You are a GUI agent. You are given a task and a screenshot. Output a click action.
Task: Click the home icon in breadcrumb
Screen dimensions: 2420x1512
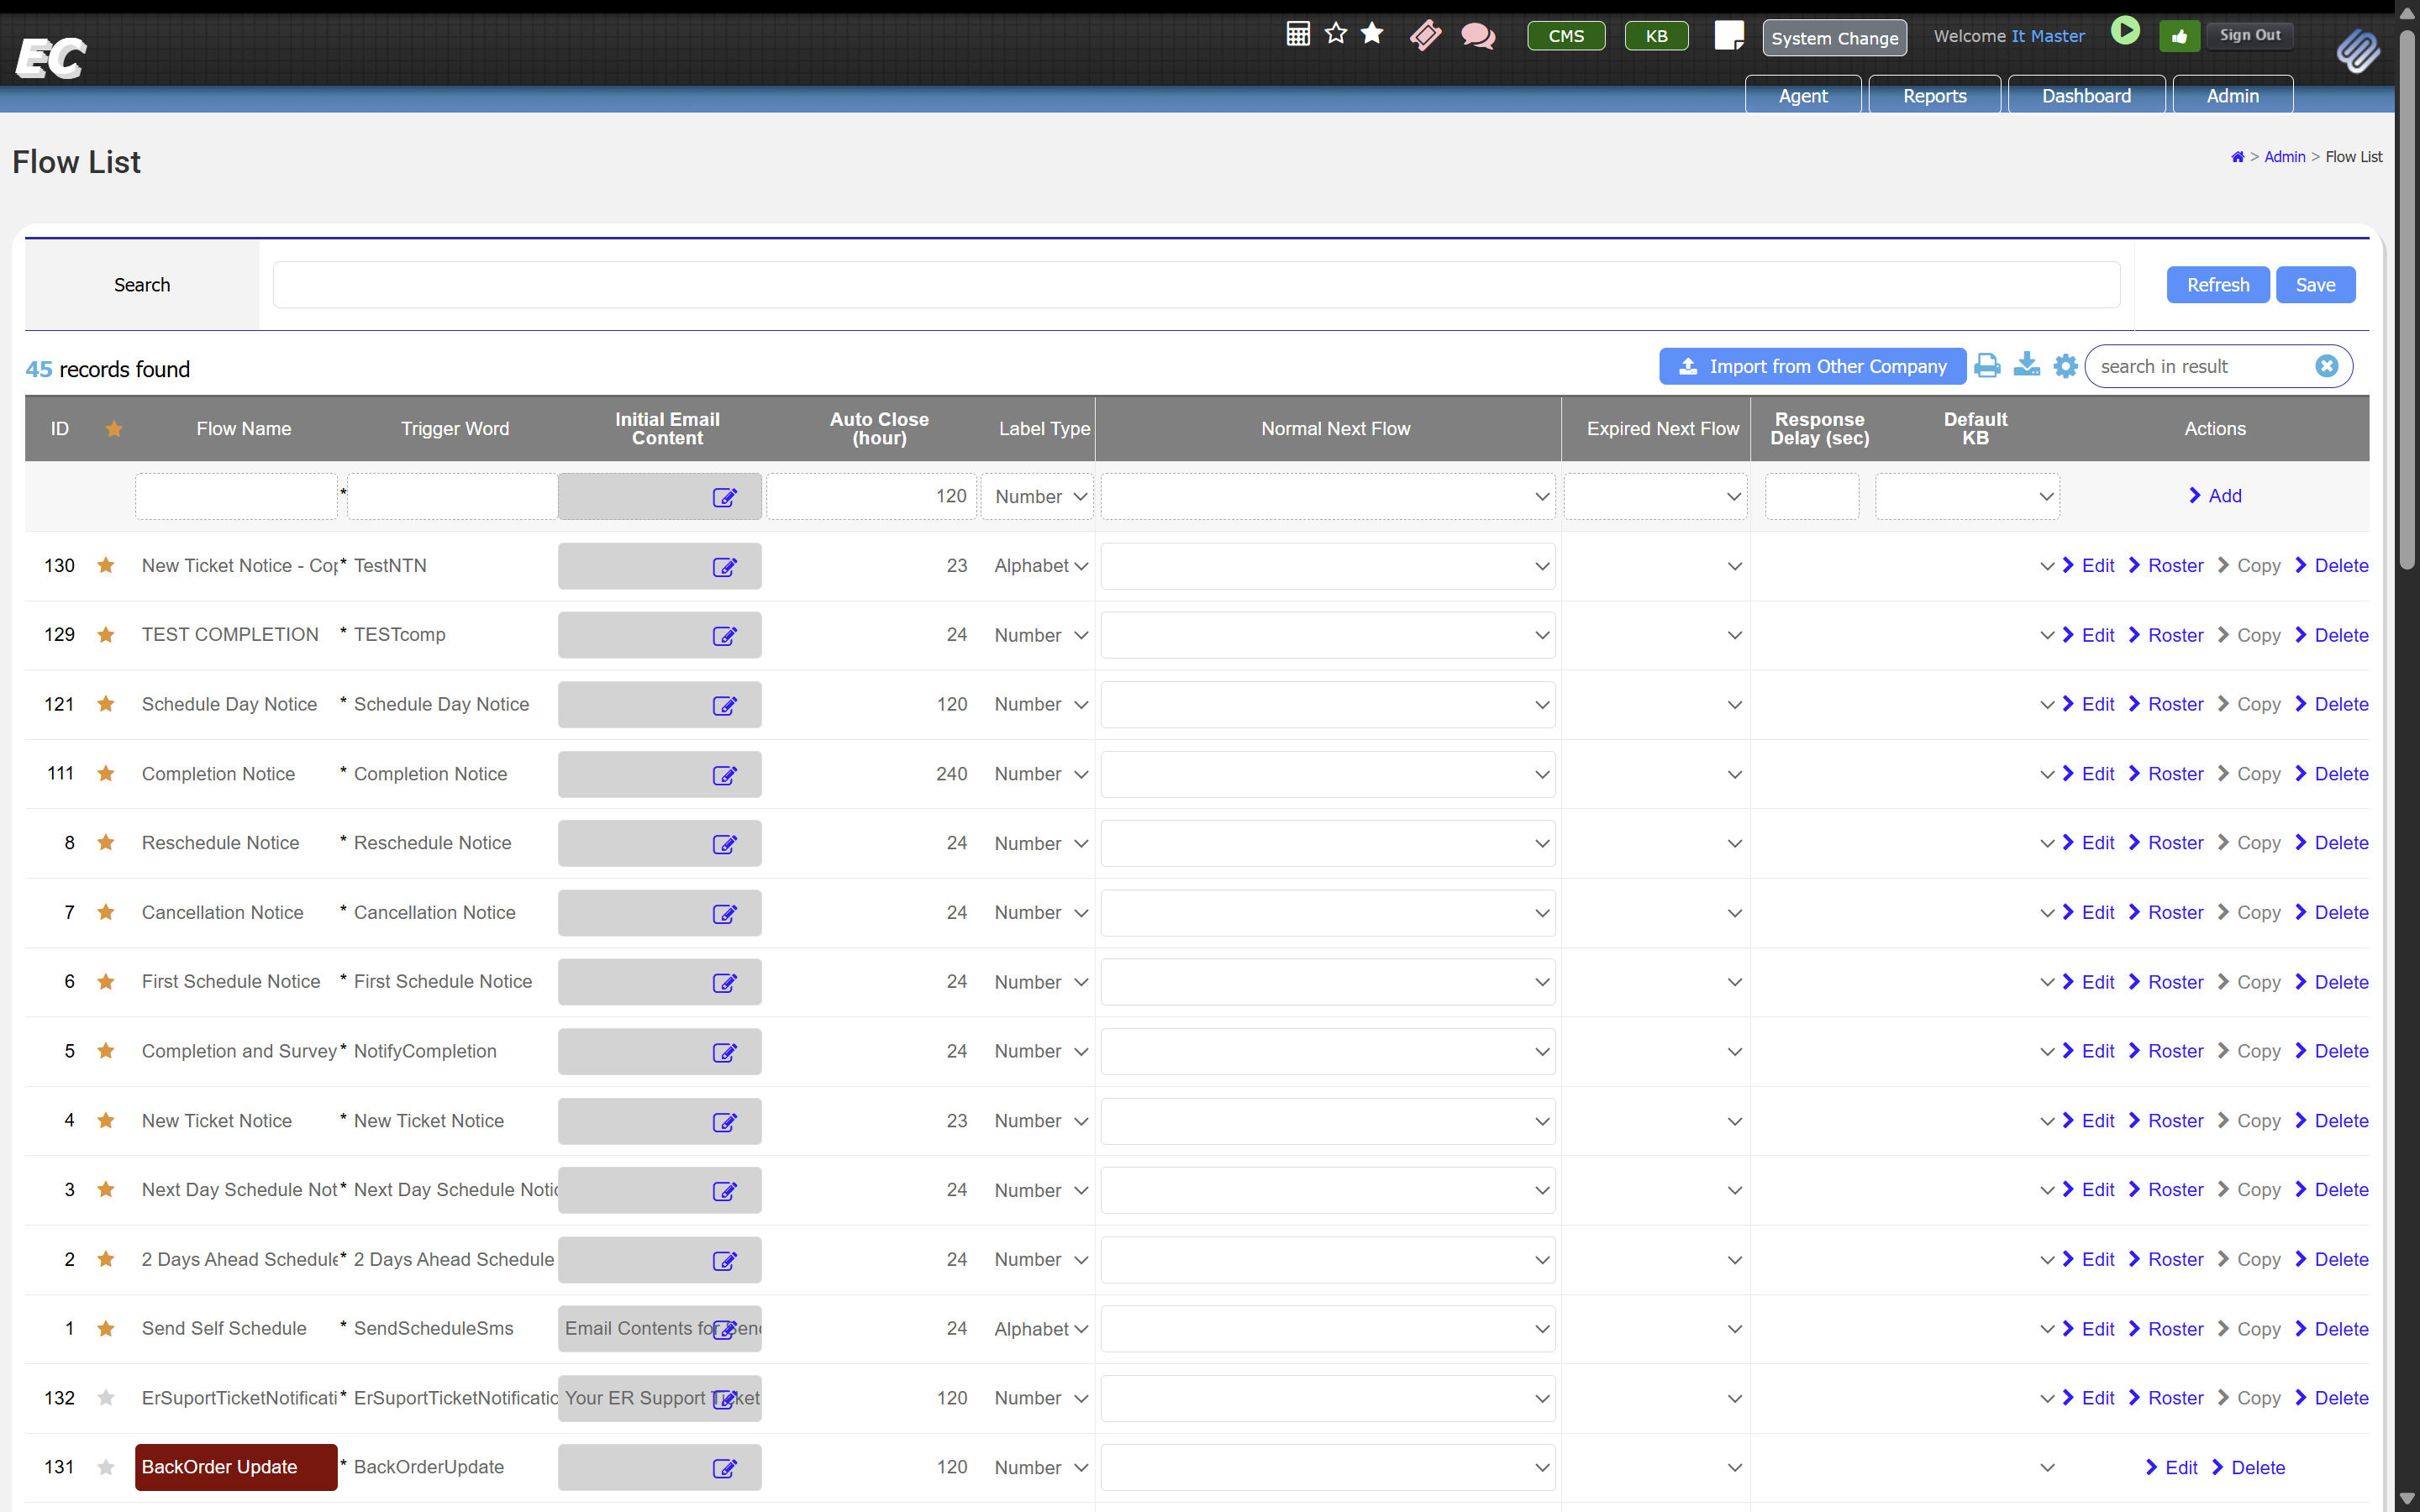coord(2237,157)
